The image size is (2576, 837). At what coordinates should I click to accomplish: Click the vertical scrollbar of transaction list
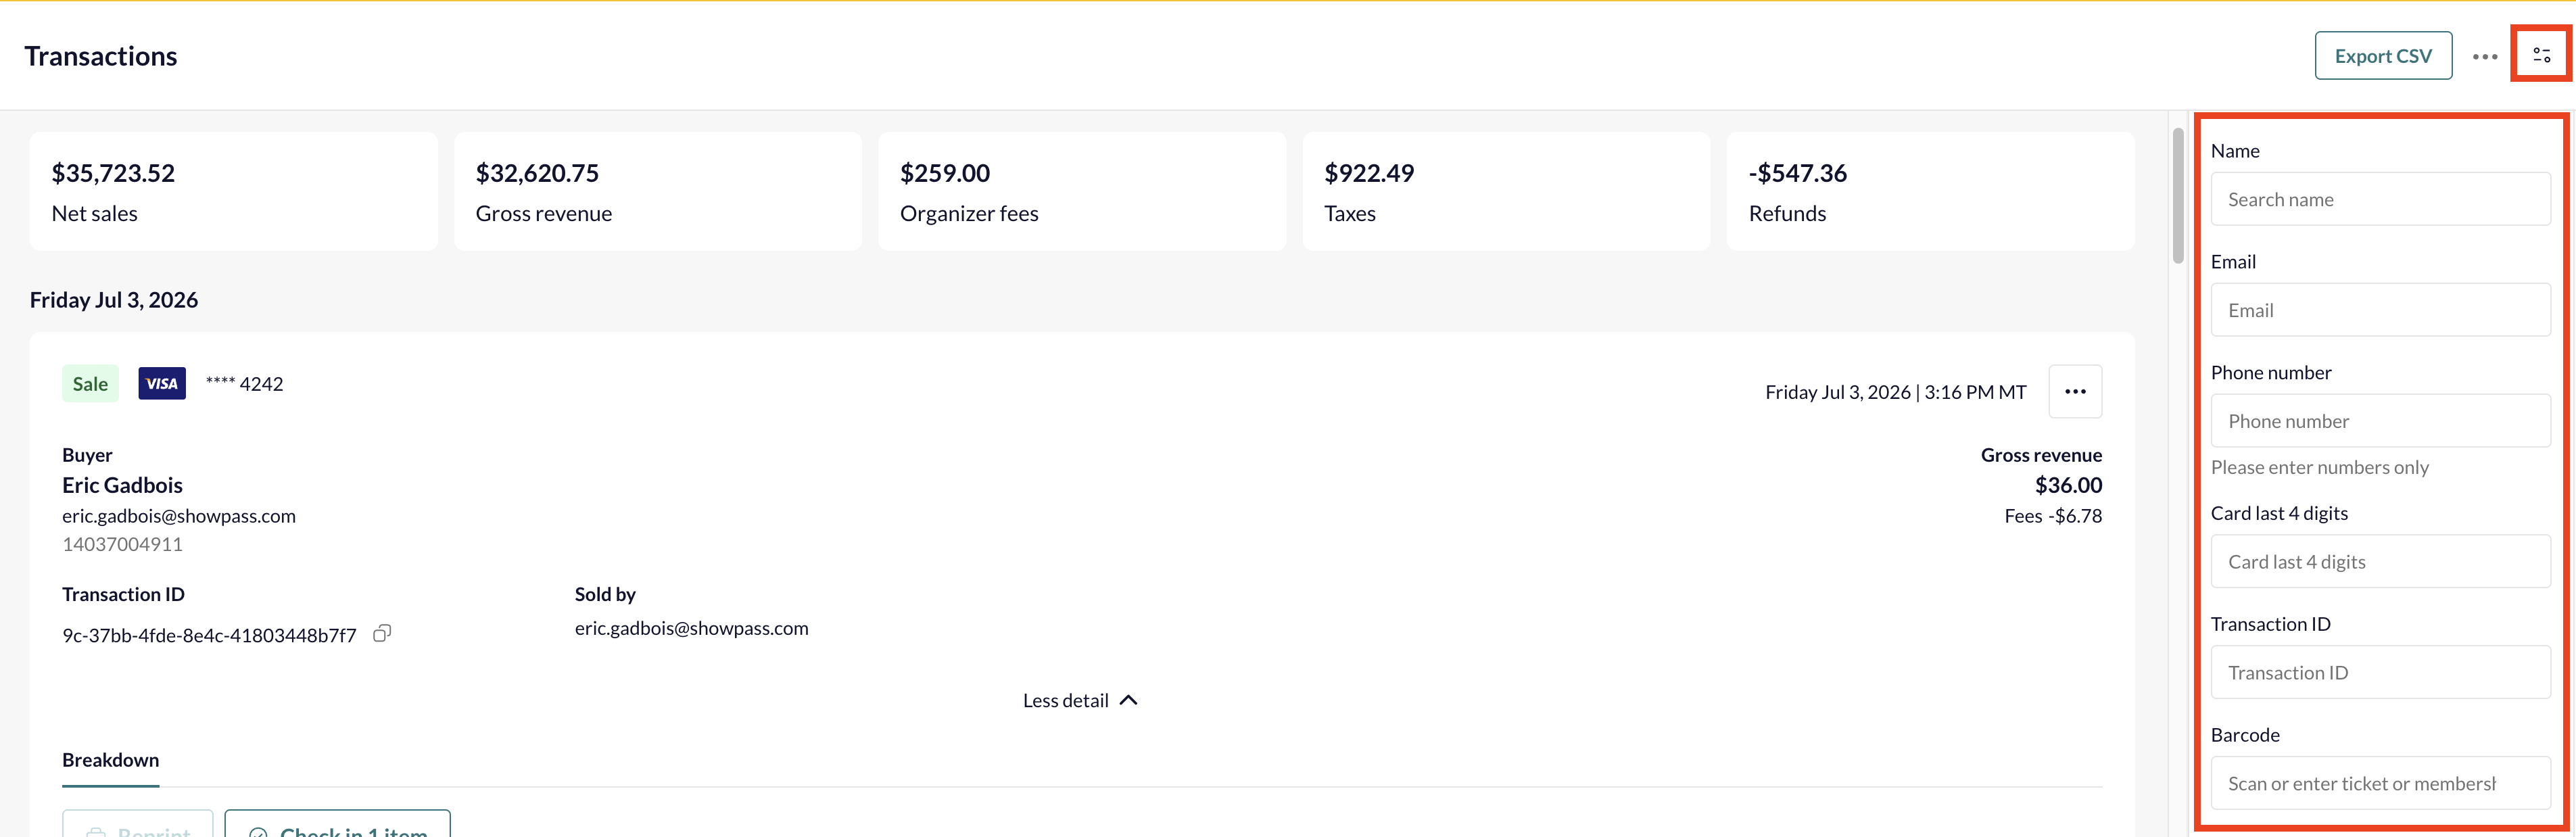[2178, 195]
